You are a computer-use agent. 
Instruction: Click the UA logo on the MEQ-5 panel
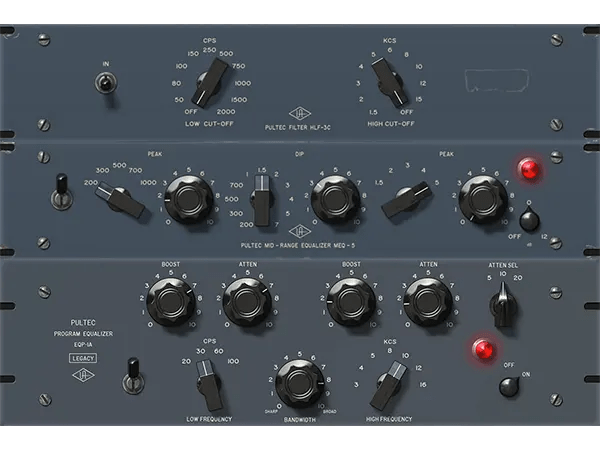[300, 231]
